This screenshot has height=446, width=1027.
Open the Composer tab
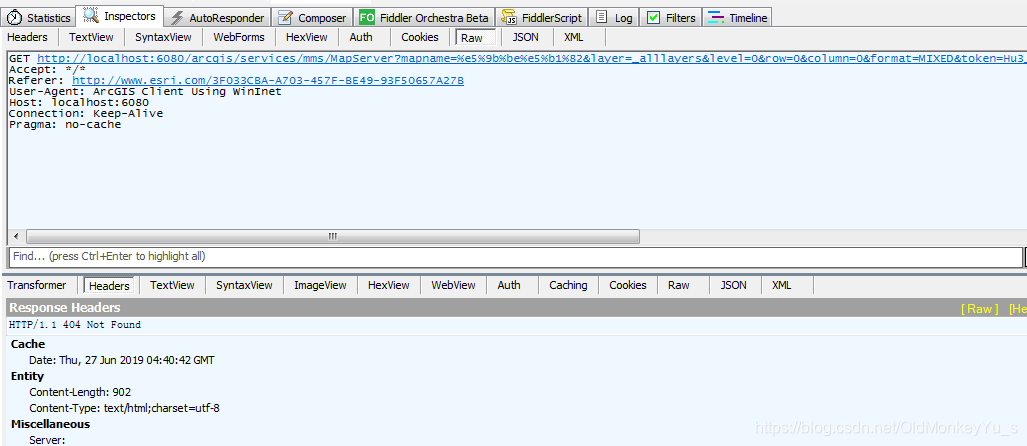point(312,18)
